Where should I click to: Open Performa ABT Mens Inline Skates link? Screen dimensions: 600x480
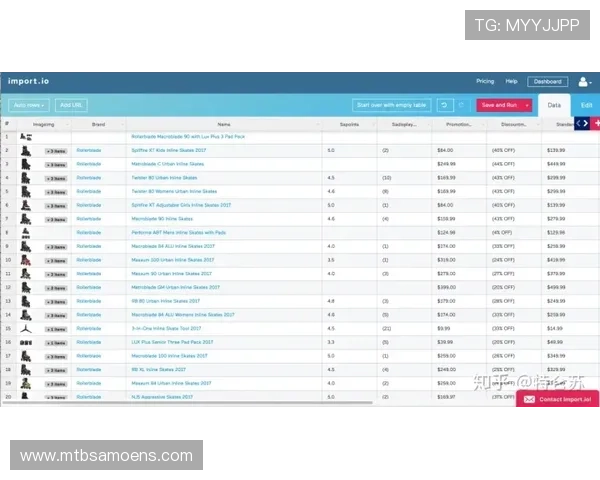click(x=178, y=232)
